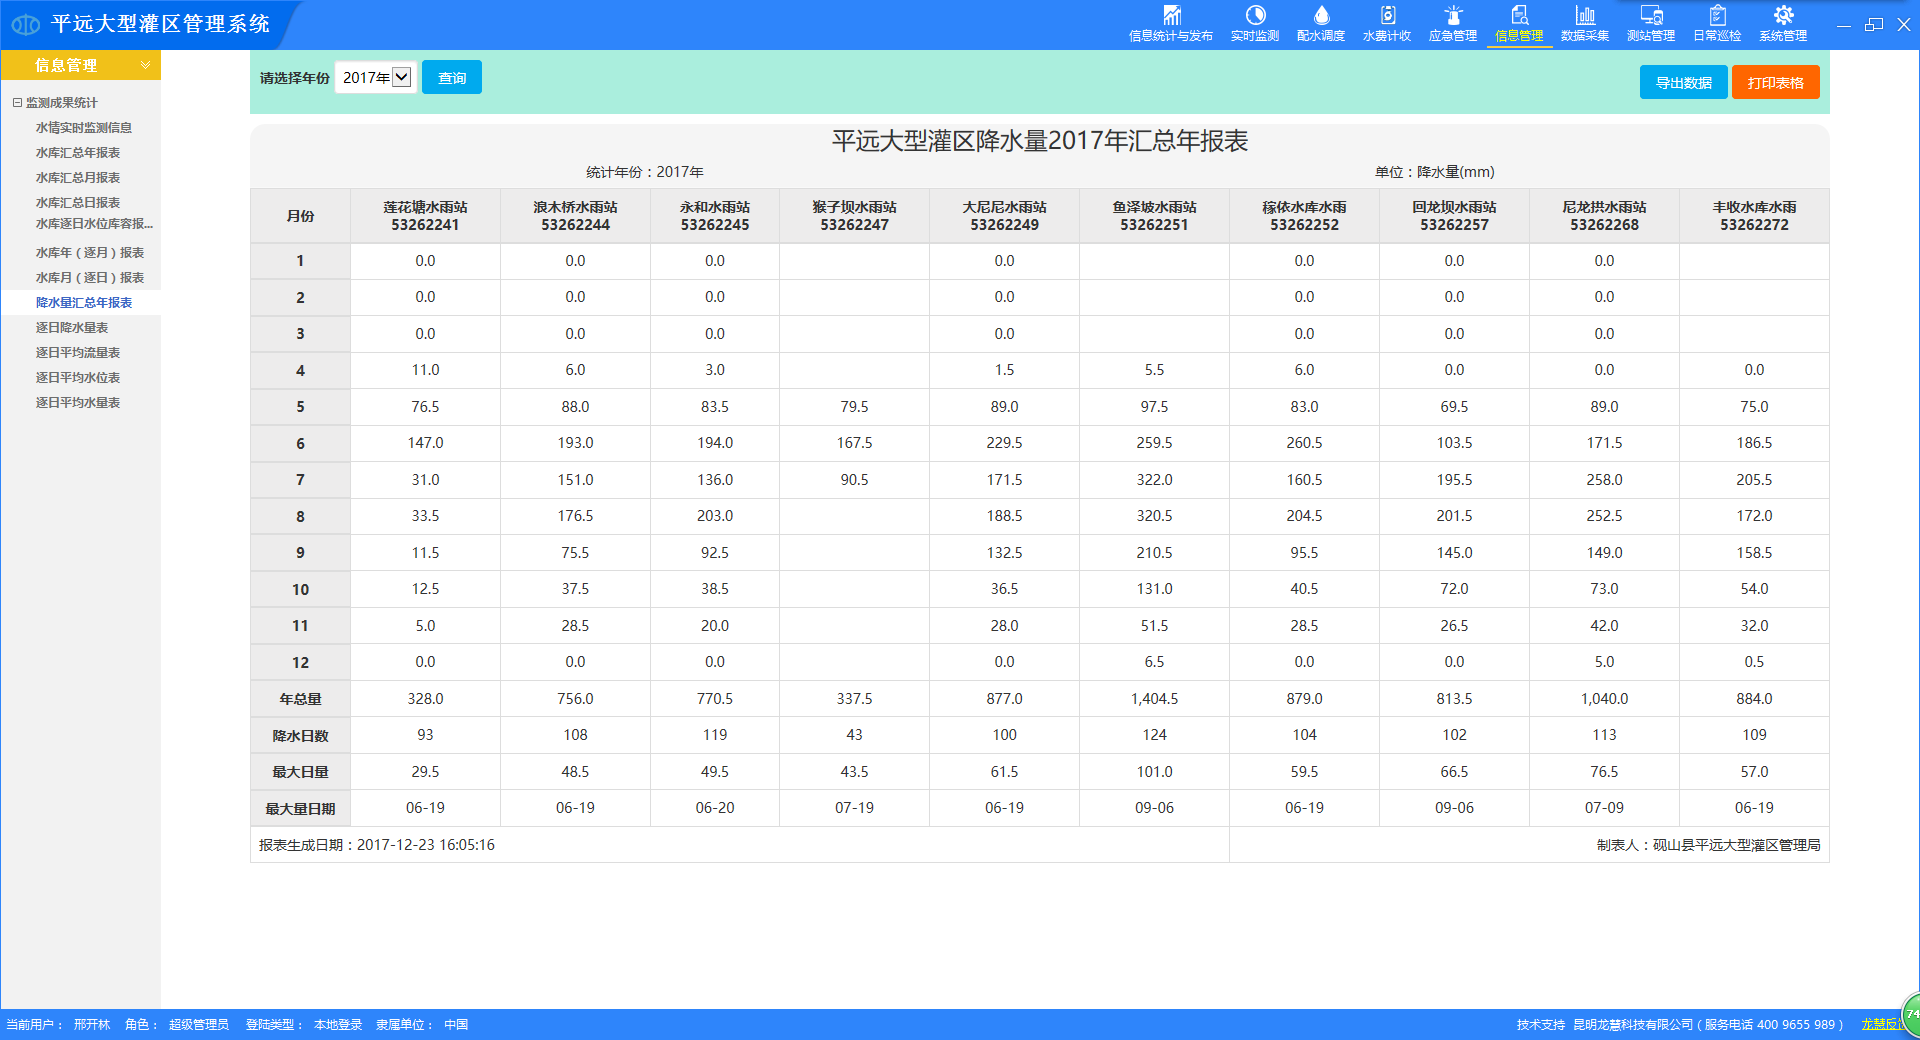Viewport: 1920px width, 1040px height.
Task: Click the 超级管理员 role status entry
Action: tap(198, 1024)
